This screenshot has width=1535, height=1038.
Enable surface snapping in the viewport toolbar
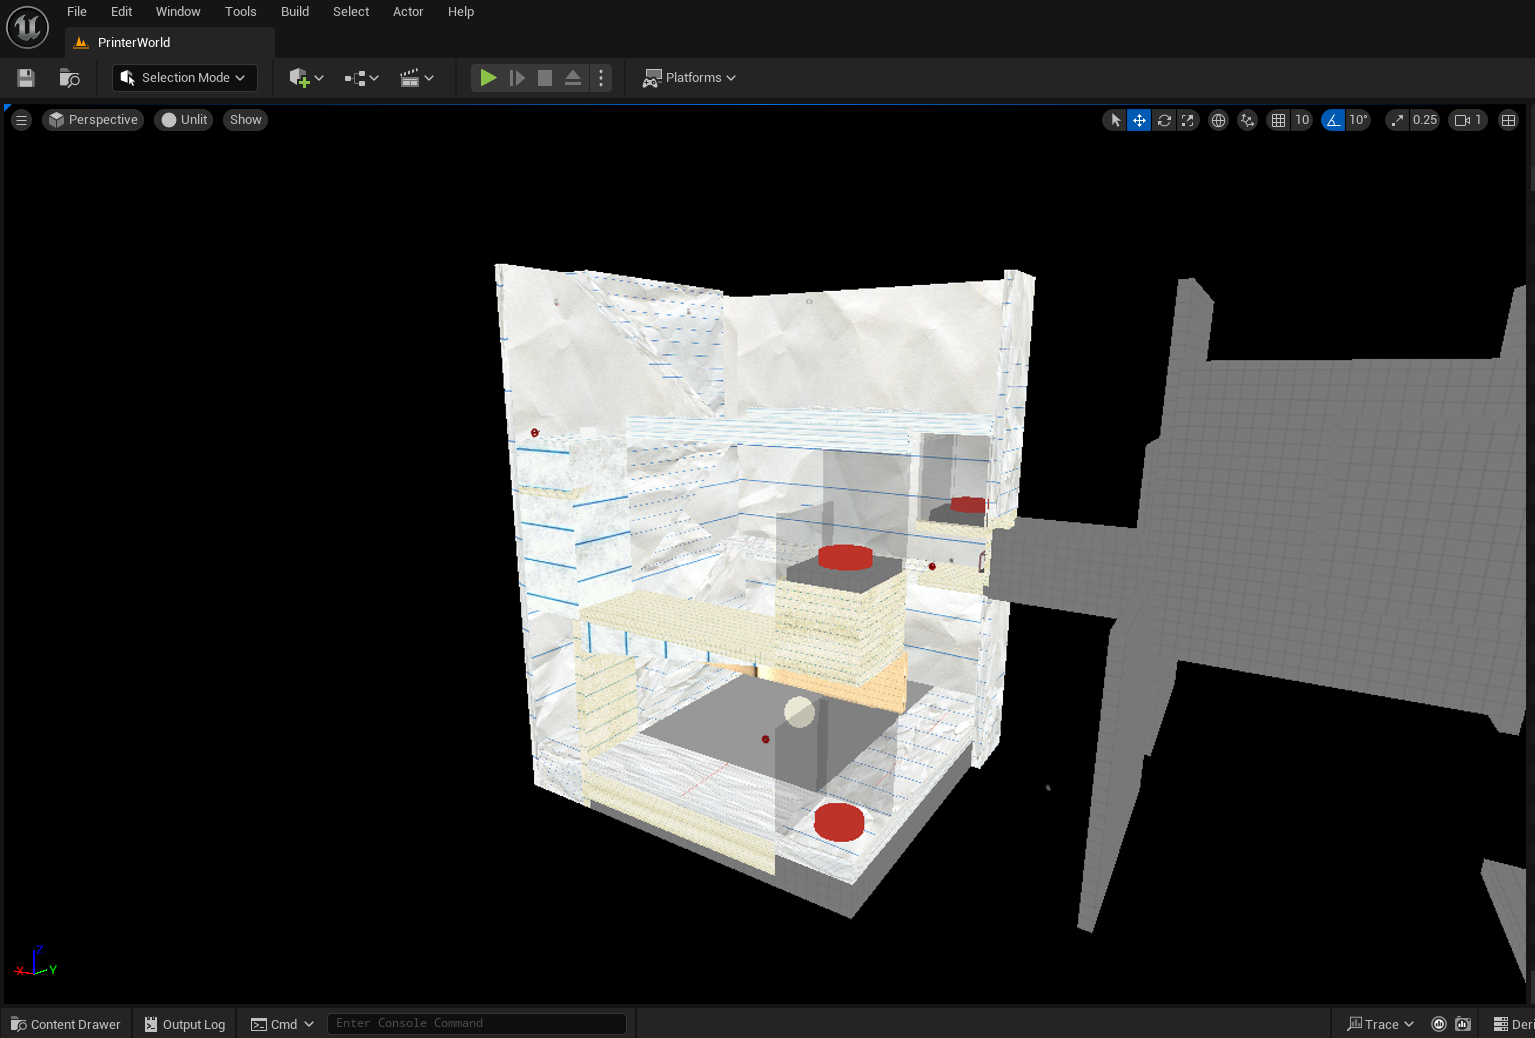(1247, 119)
